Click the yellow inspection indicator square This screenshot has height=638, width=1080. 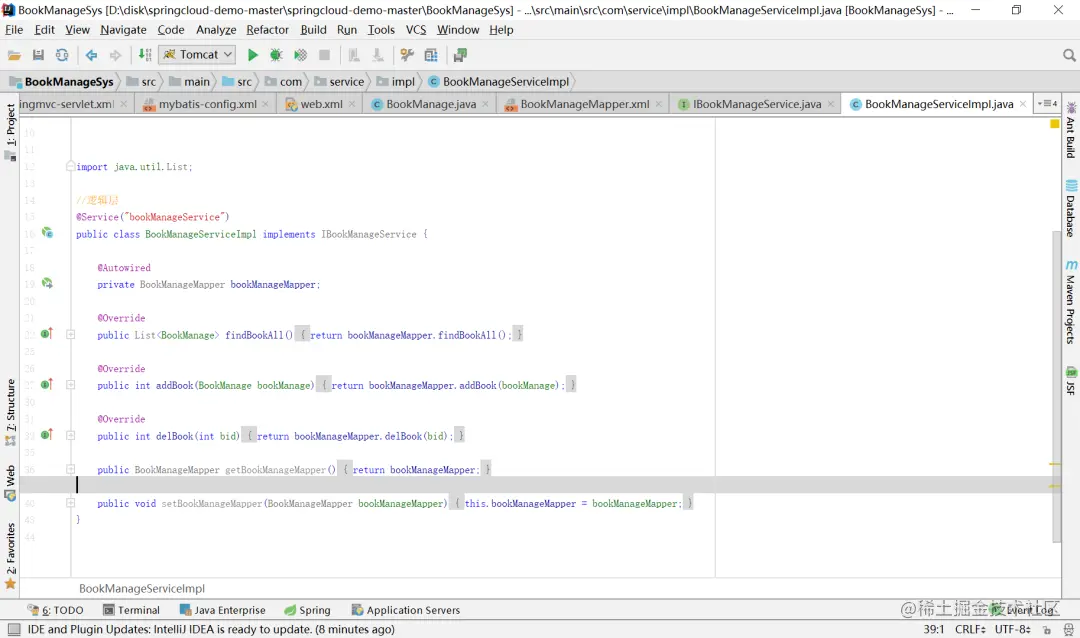pyautogui.click(x=1055, y=124)
